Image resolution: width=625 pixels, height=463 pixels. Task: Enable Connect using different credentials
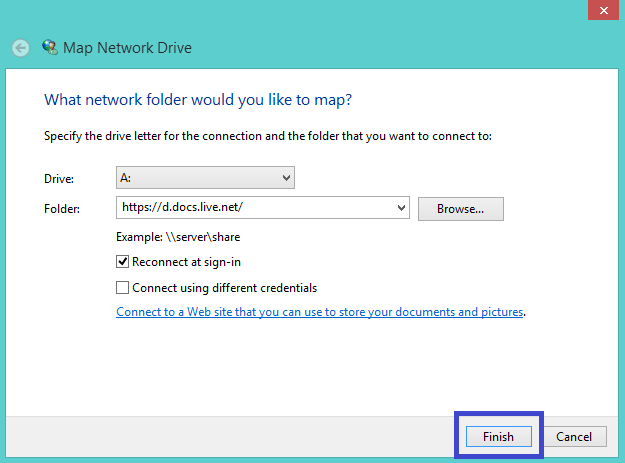coord(122,288)
